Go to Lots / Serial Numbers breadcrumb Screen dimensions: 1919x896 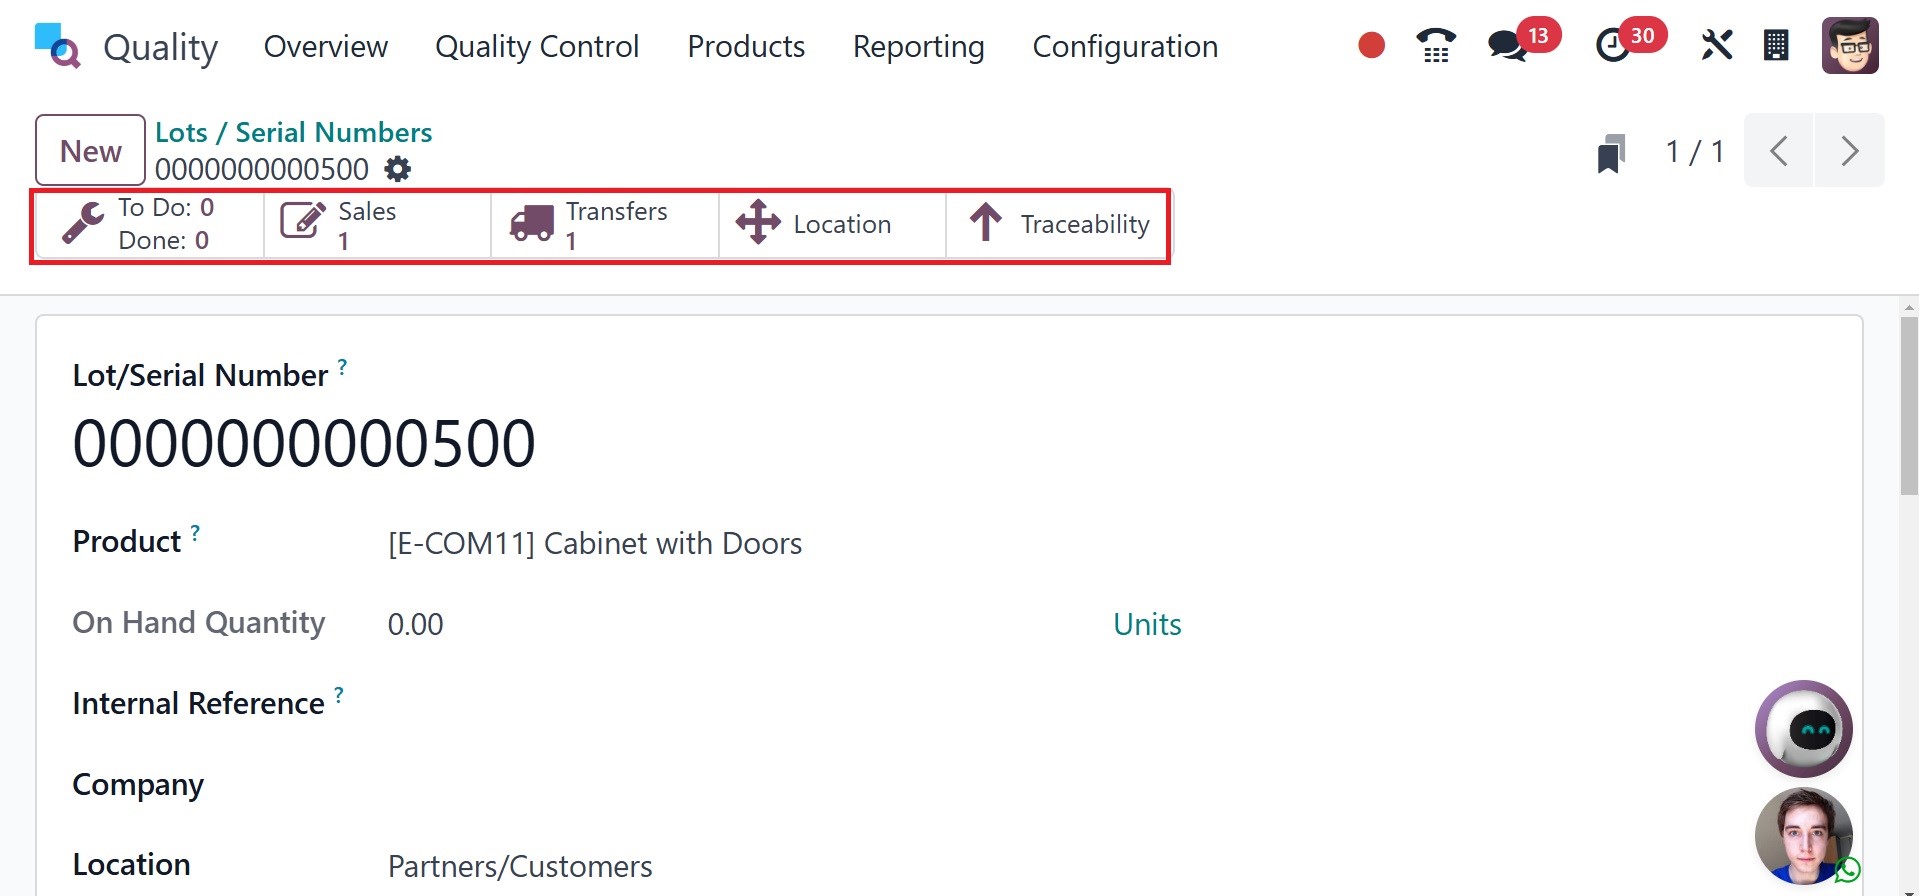tap(293, 133)
